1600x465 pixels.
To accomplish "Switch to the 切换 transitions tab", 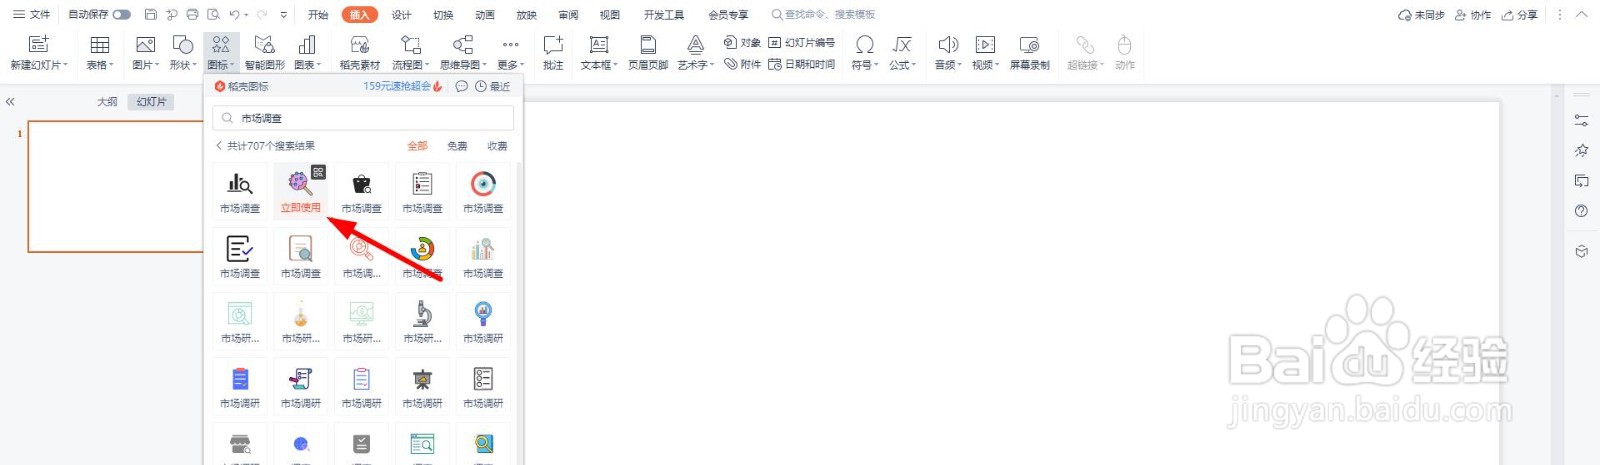I will point(443,15).
